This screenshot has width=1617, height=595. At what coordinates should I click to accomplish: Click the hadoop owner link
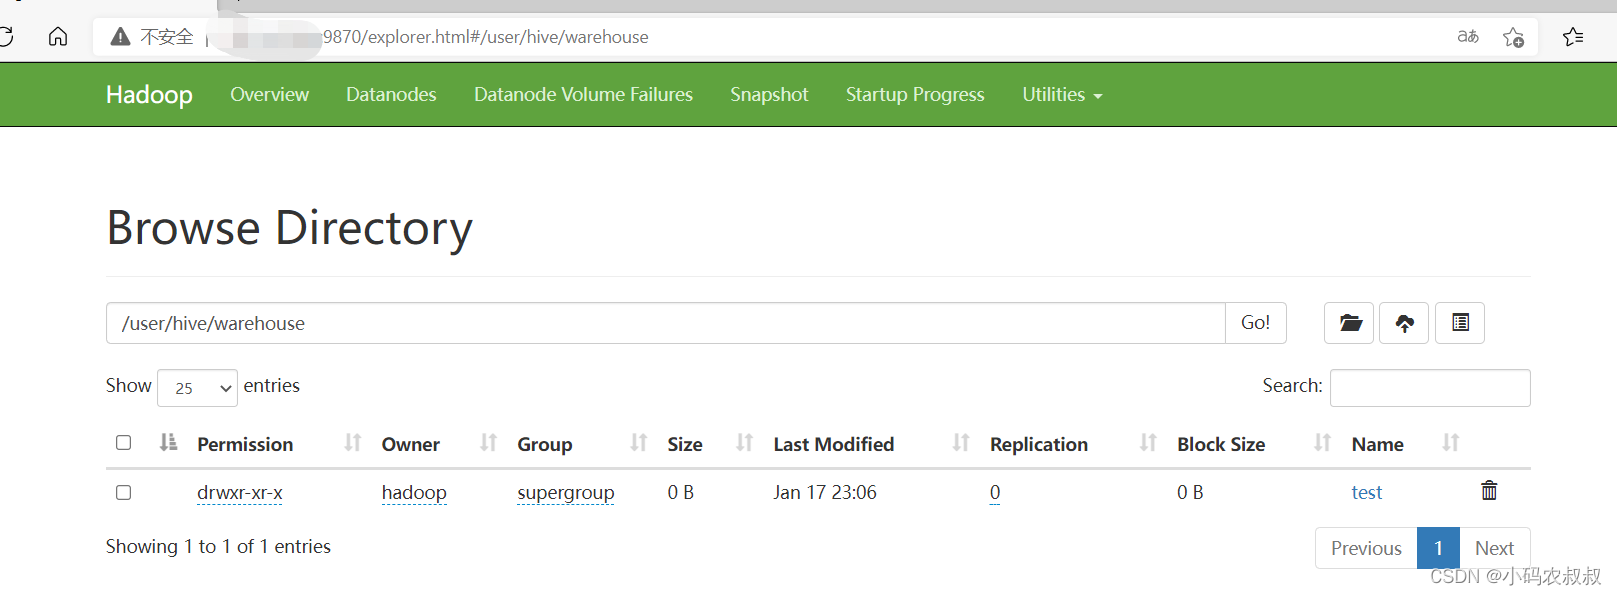(x=414, y=492)
